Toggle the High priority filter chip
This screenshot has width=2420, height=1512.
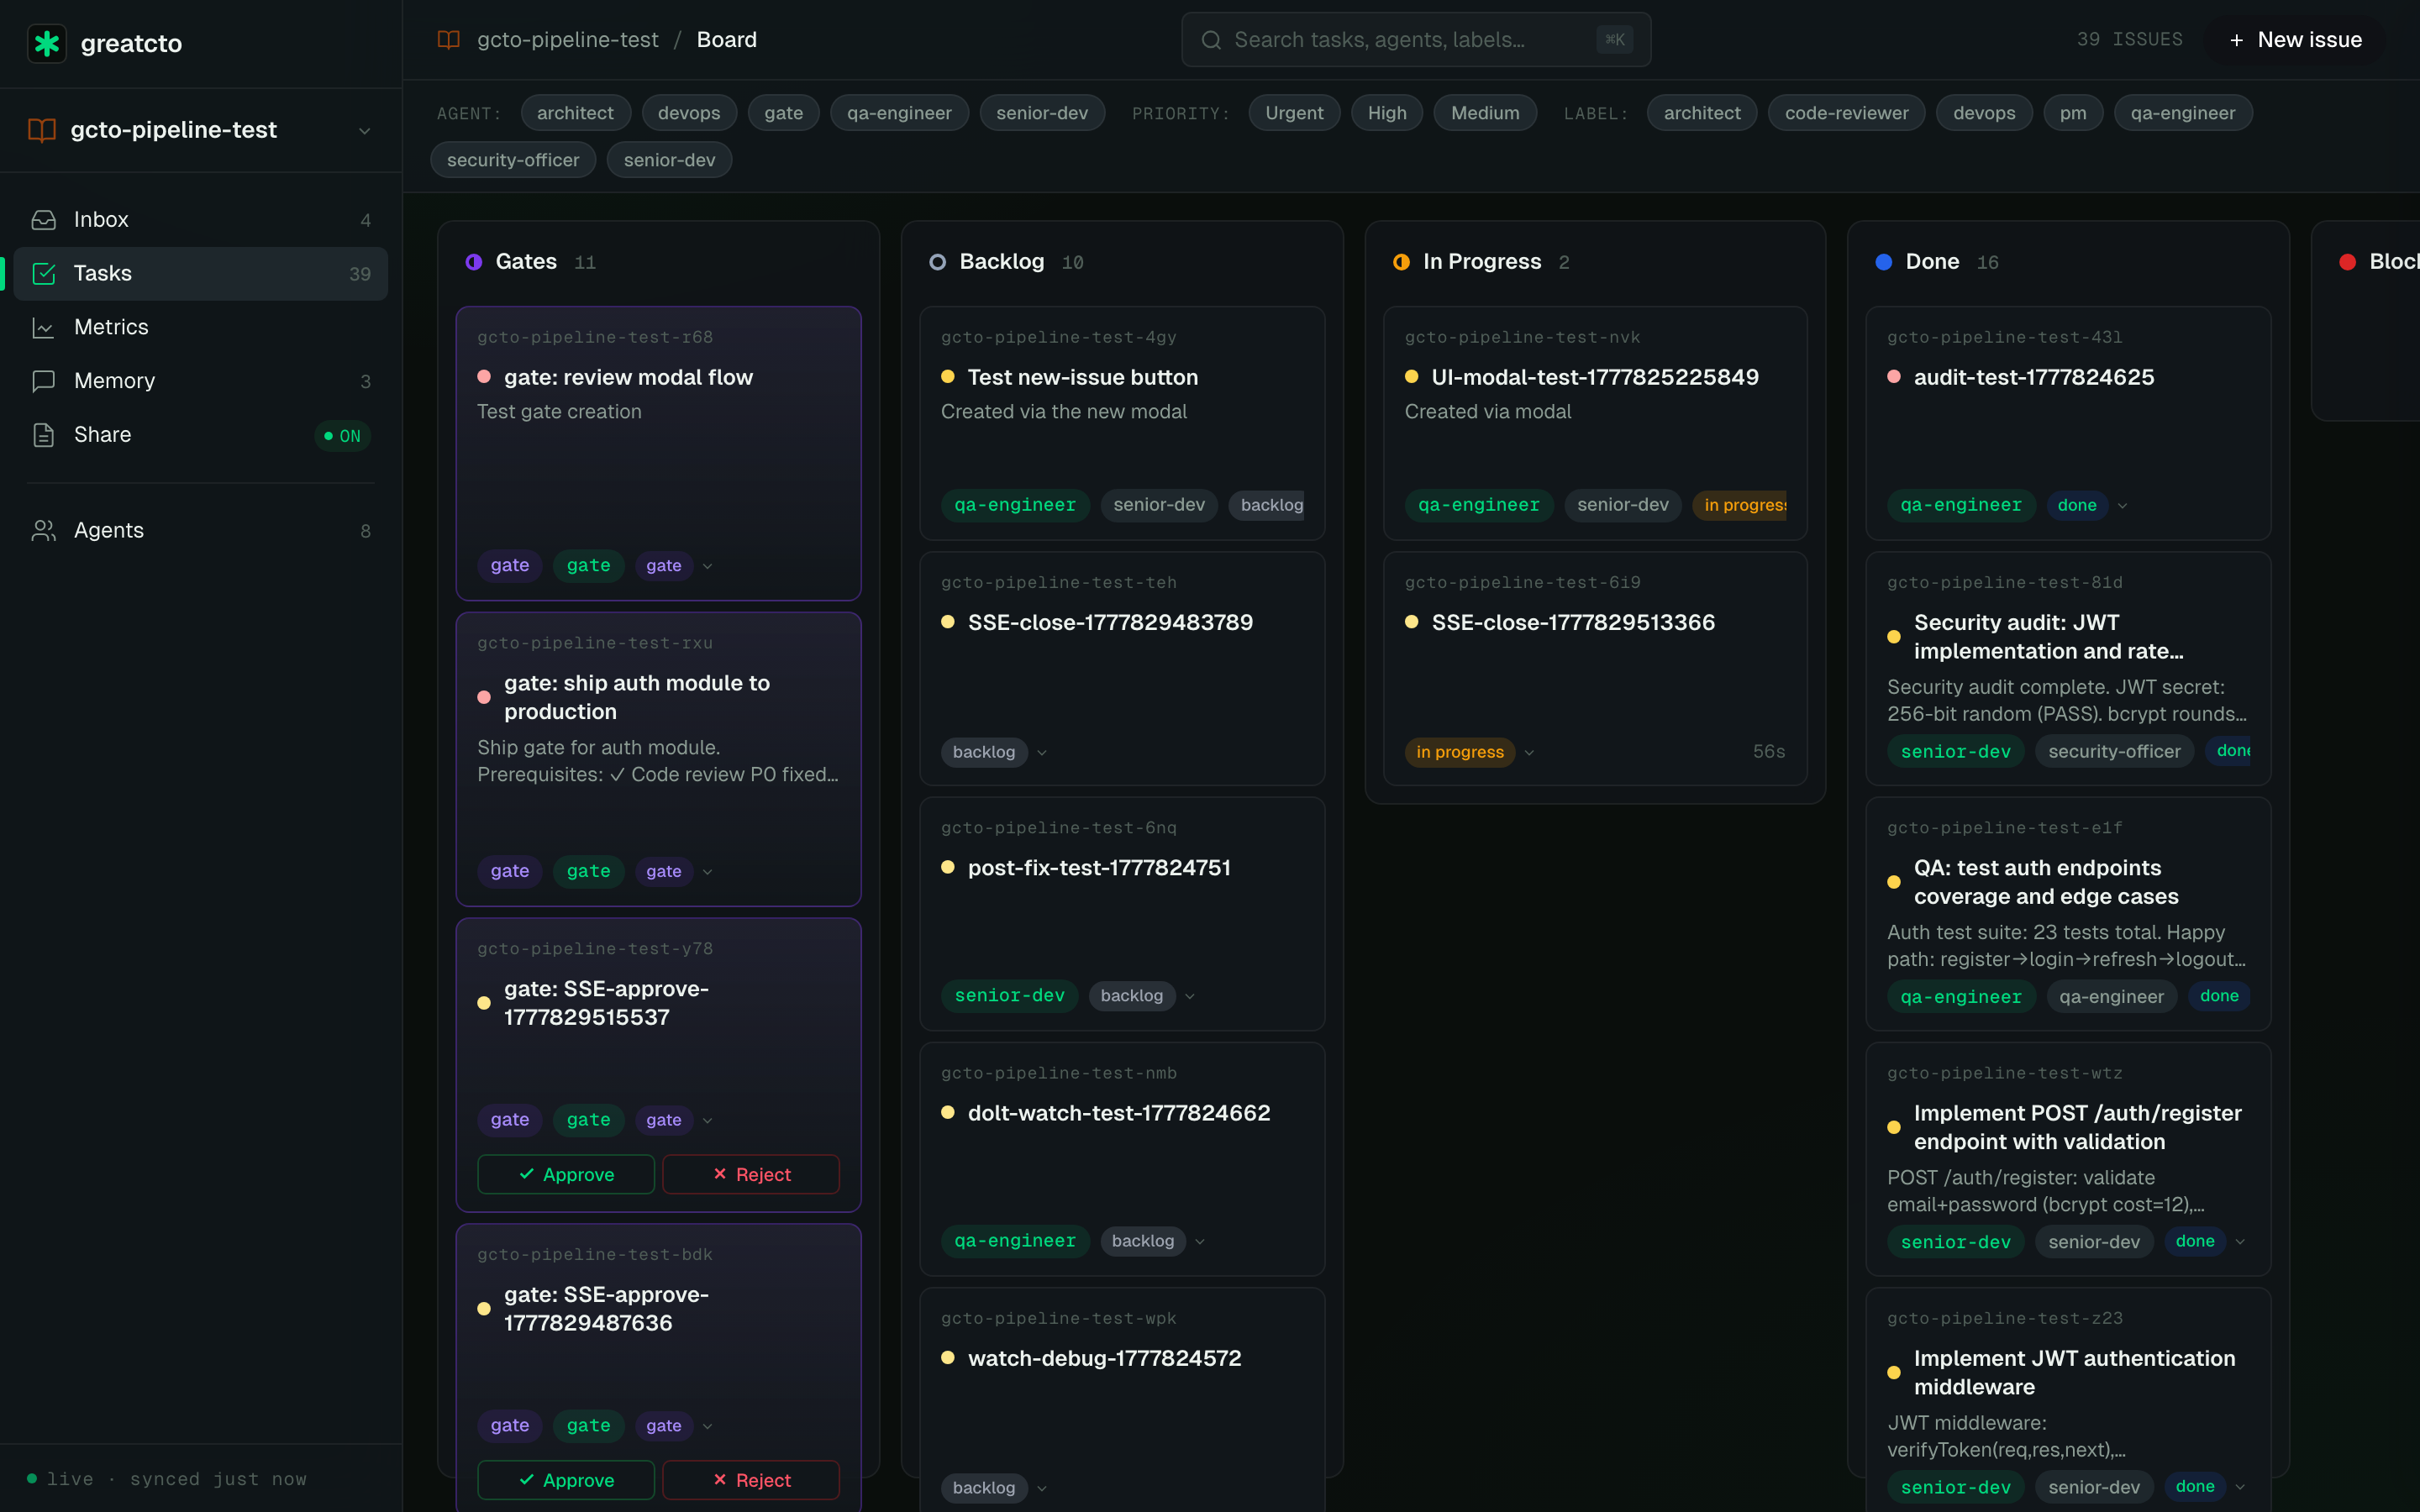1387,113
